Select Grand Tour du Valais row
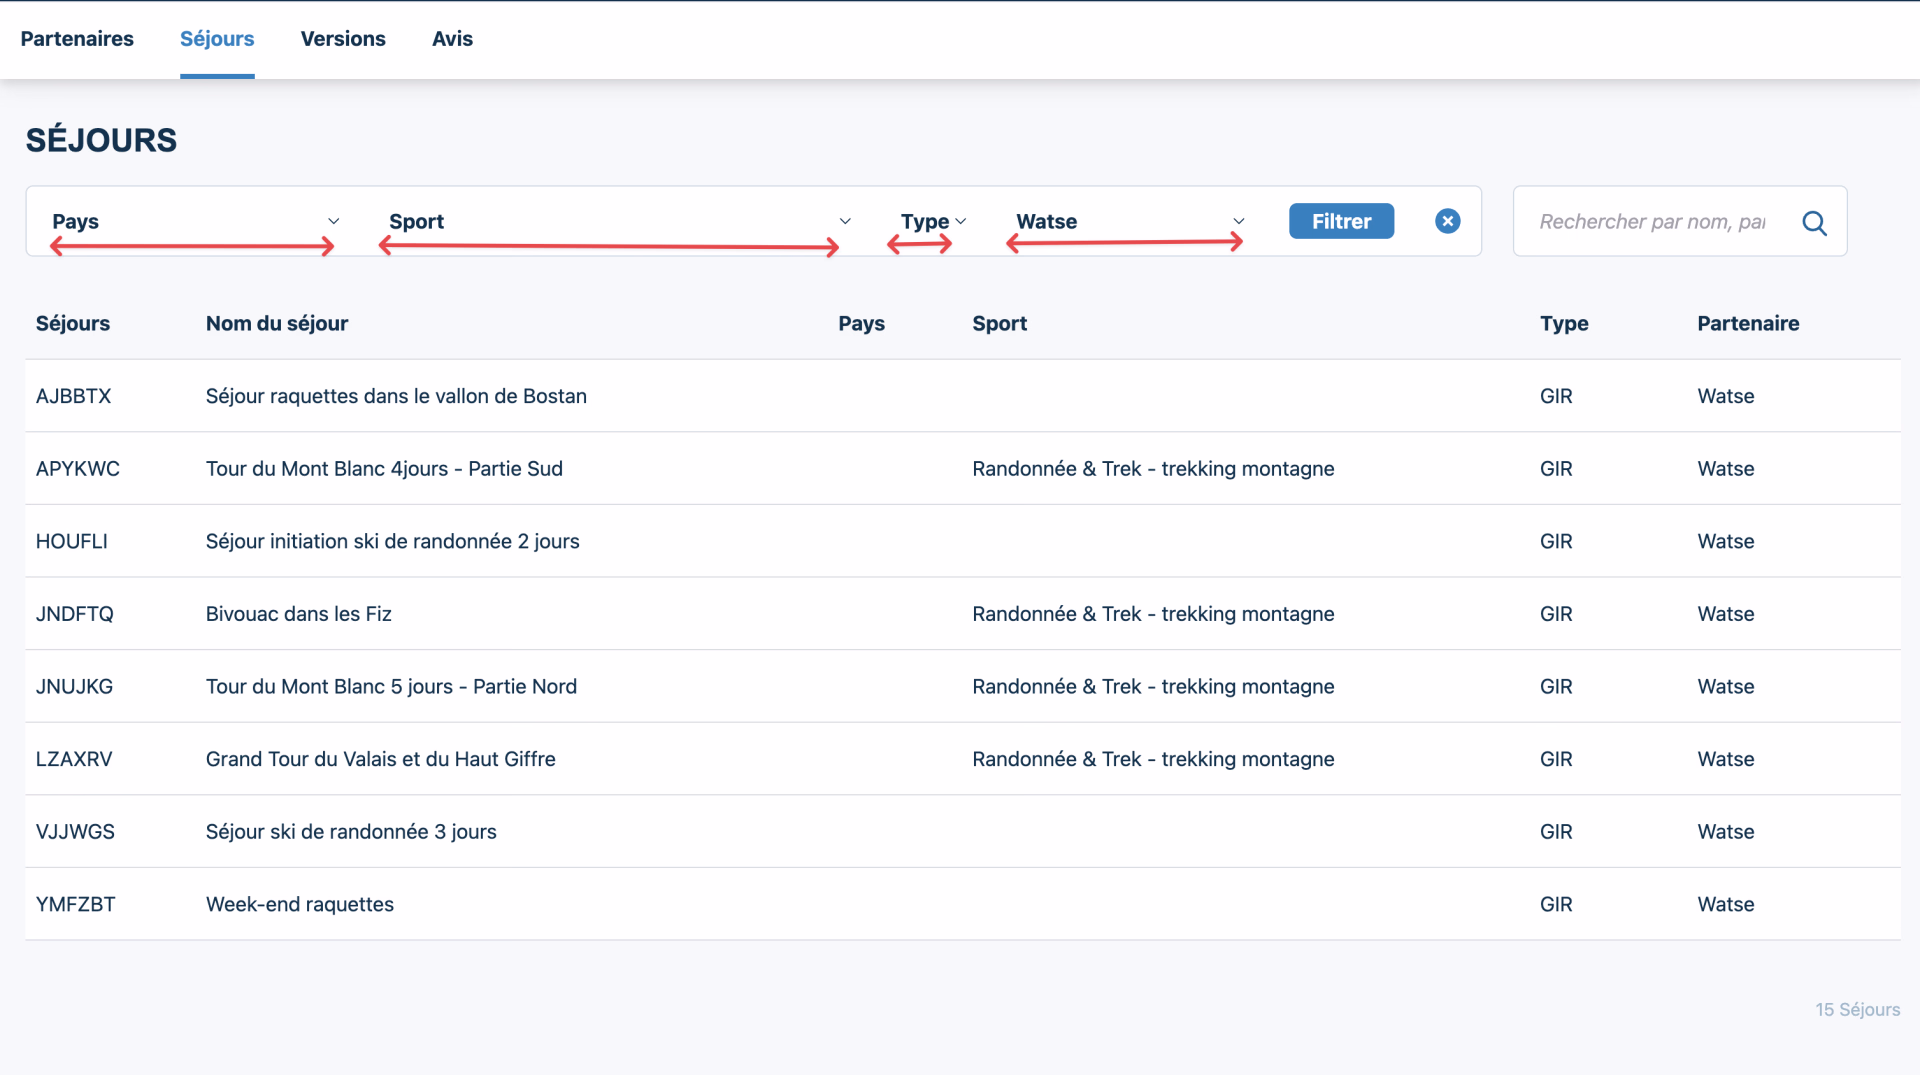The image size is (1920, 1075). 380,759
